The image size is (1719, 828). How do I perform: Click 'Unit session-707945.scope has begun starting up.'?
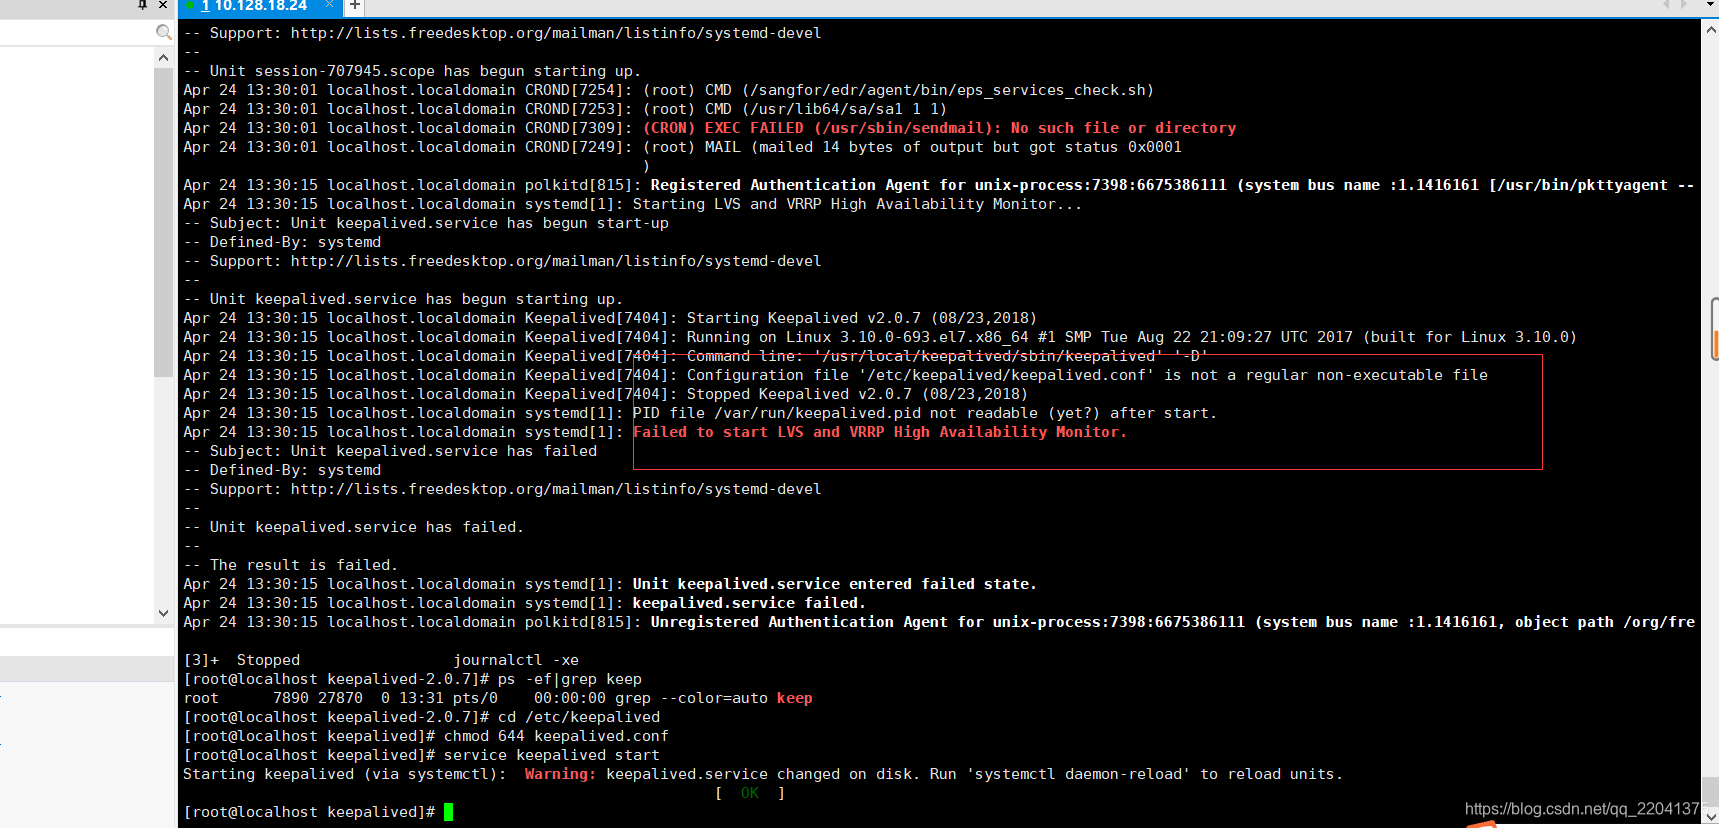click(425, 71)
